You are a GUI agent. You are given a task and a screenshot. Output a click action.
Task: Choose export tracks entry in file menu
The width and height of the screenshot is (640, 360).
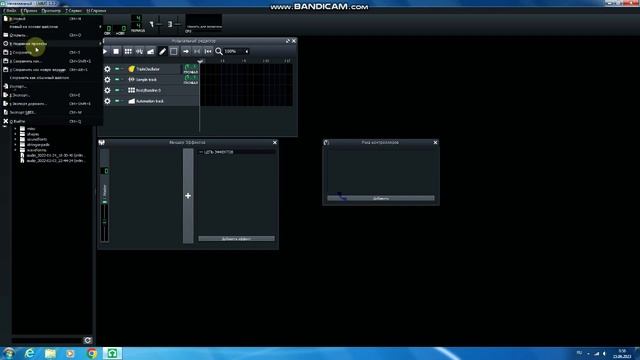(x=52, y=104)
